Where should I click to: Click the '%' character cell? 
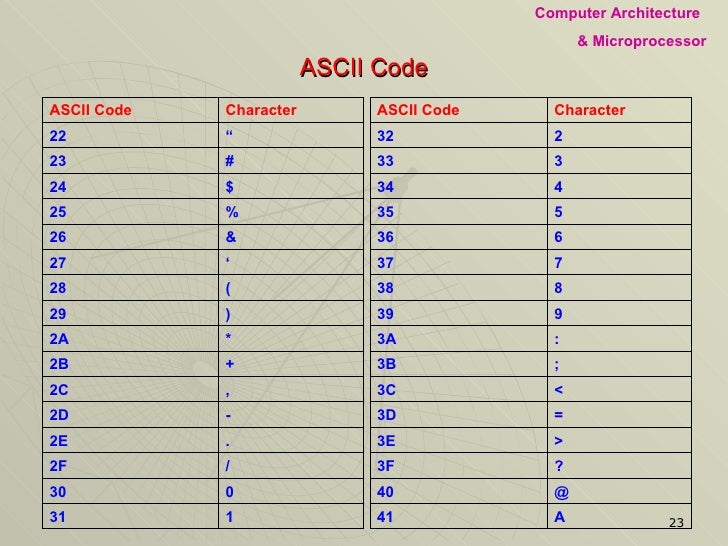pyautogui.click(x=291, y=212)
